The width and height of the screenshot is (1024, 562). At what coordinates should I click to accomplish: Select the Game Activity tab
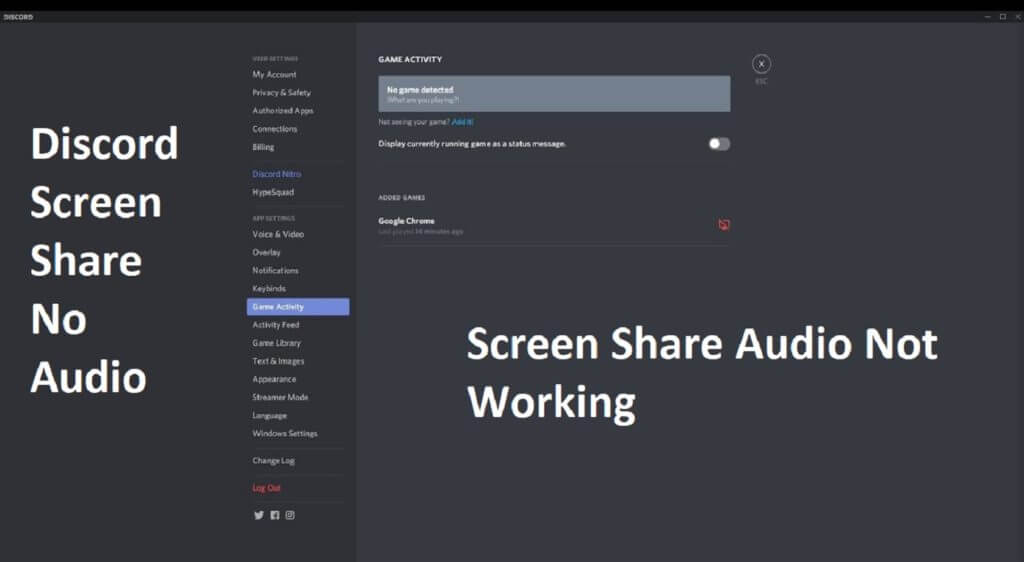(x=298, y=307)
